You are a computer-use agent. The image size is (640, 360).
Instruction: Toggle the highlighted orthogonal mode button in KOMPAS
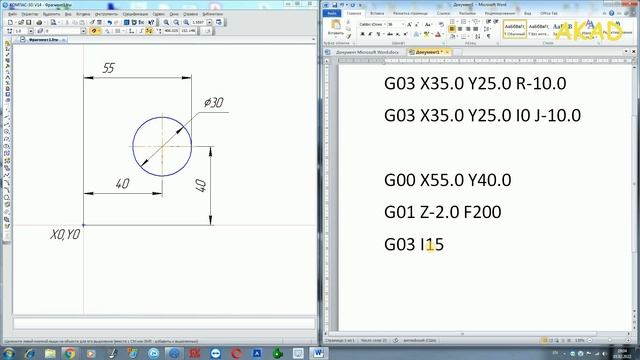pyautogui.click(x=149, y=31)
